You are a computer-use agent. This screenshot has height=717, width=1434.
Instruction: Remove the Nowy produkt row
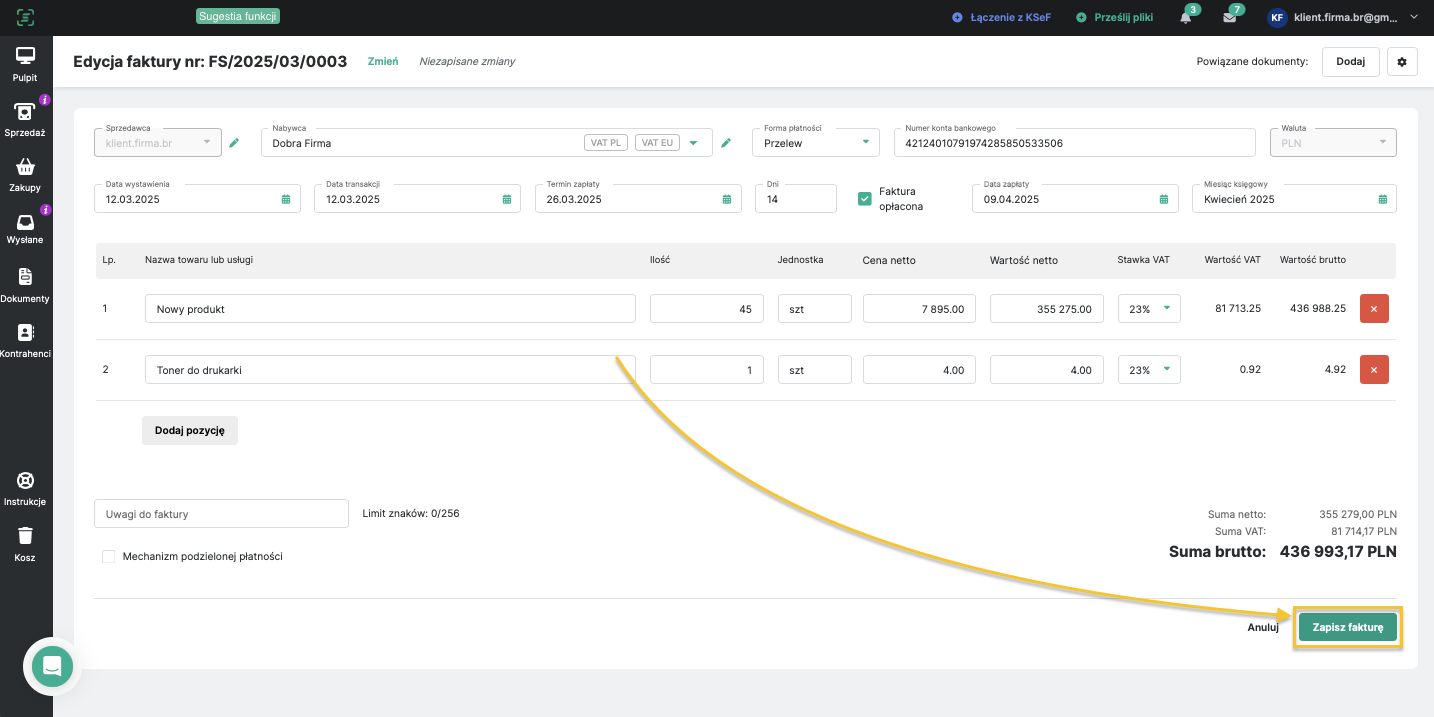click(1374, 309)
